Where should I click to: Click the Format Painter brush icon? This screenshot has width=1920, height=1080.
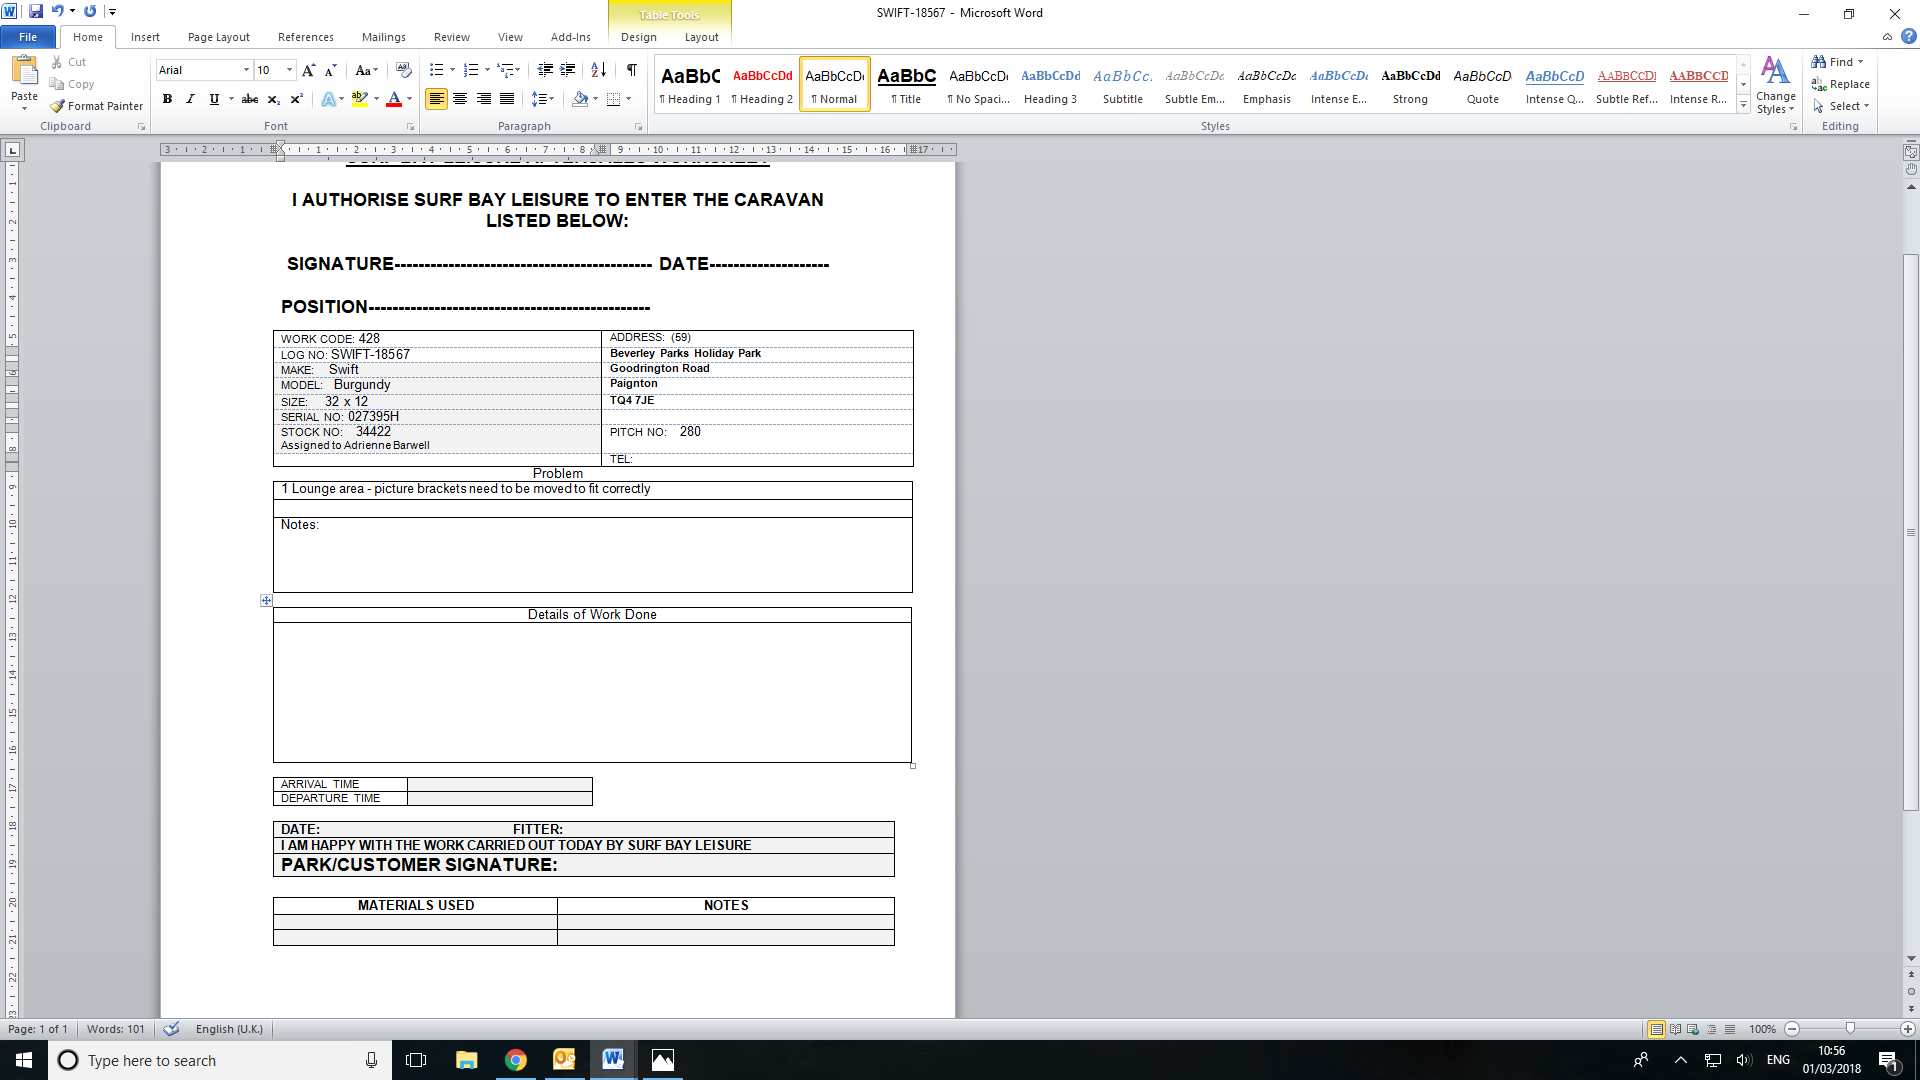coord(58,106)
